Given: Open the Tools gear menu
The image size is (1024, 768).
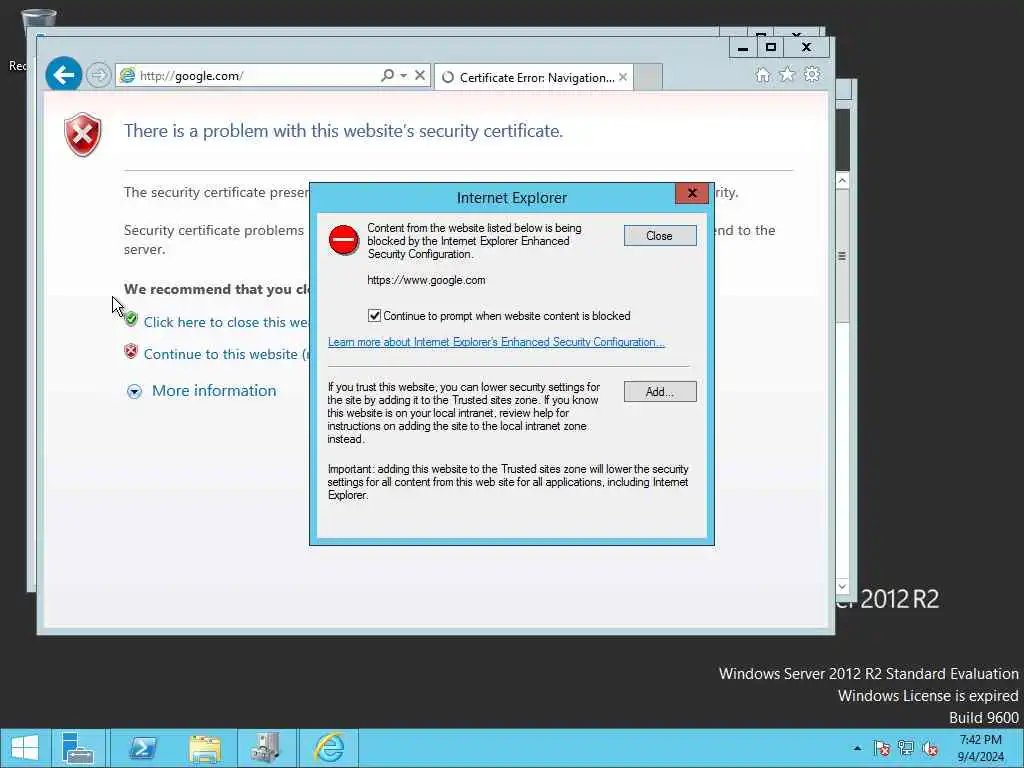Looking at the screenshot, I should [812, 74].
